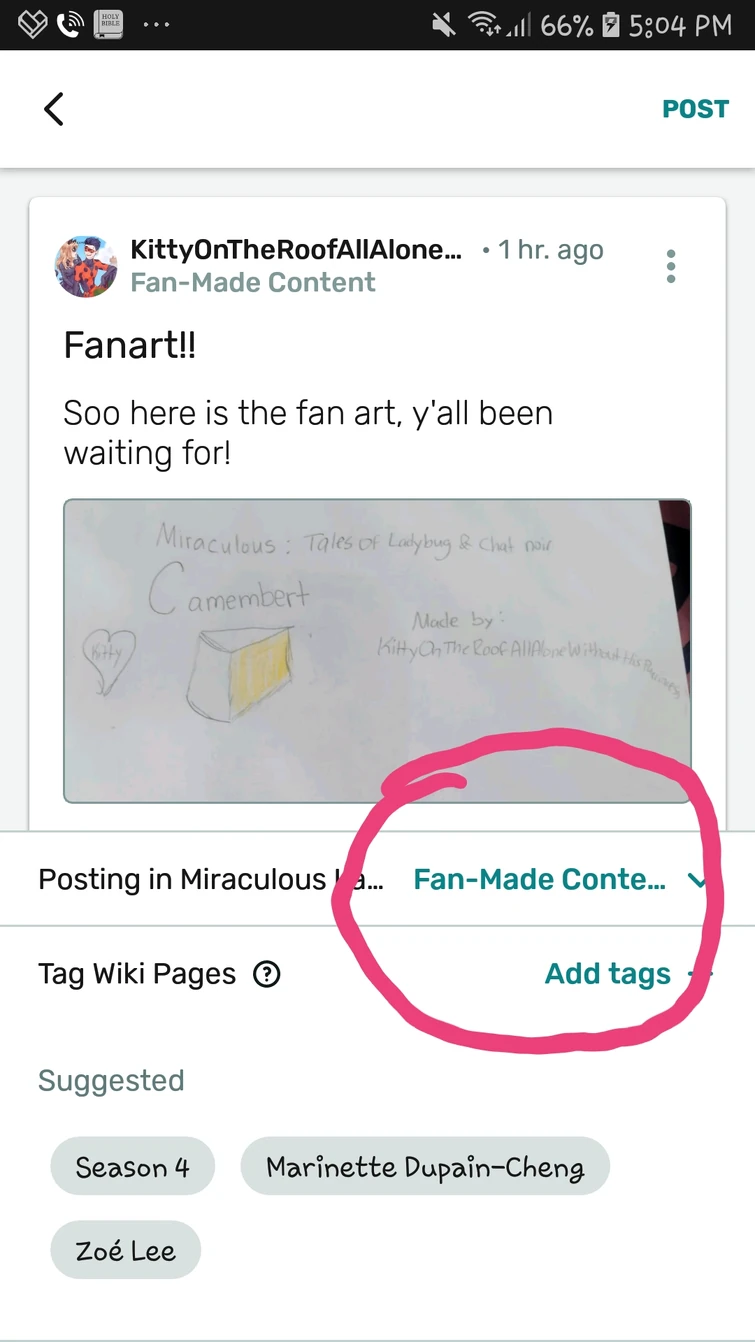This screenshot has width=755, height=1342.
Task: Tap the muted sound status icon
Action: point(444,24)
